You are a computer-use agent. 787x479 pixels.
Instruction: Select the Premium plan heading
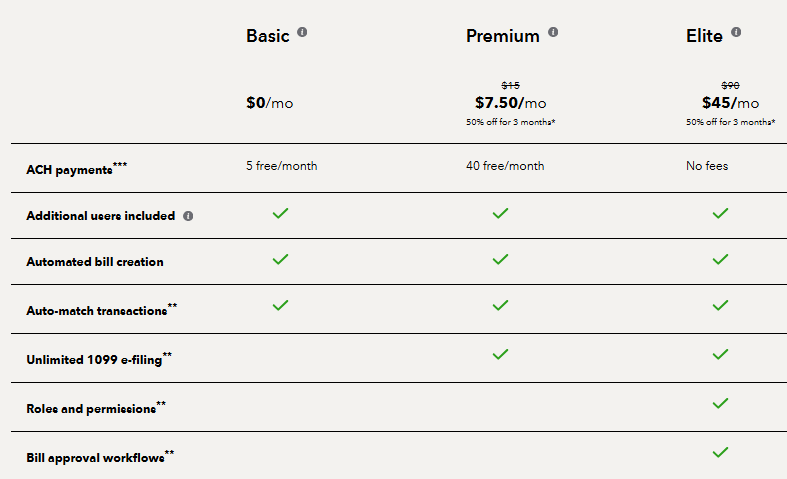502,36
